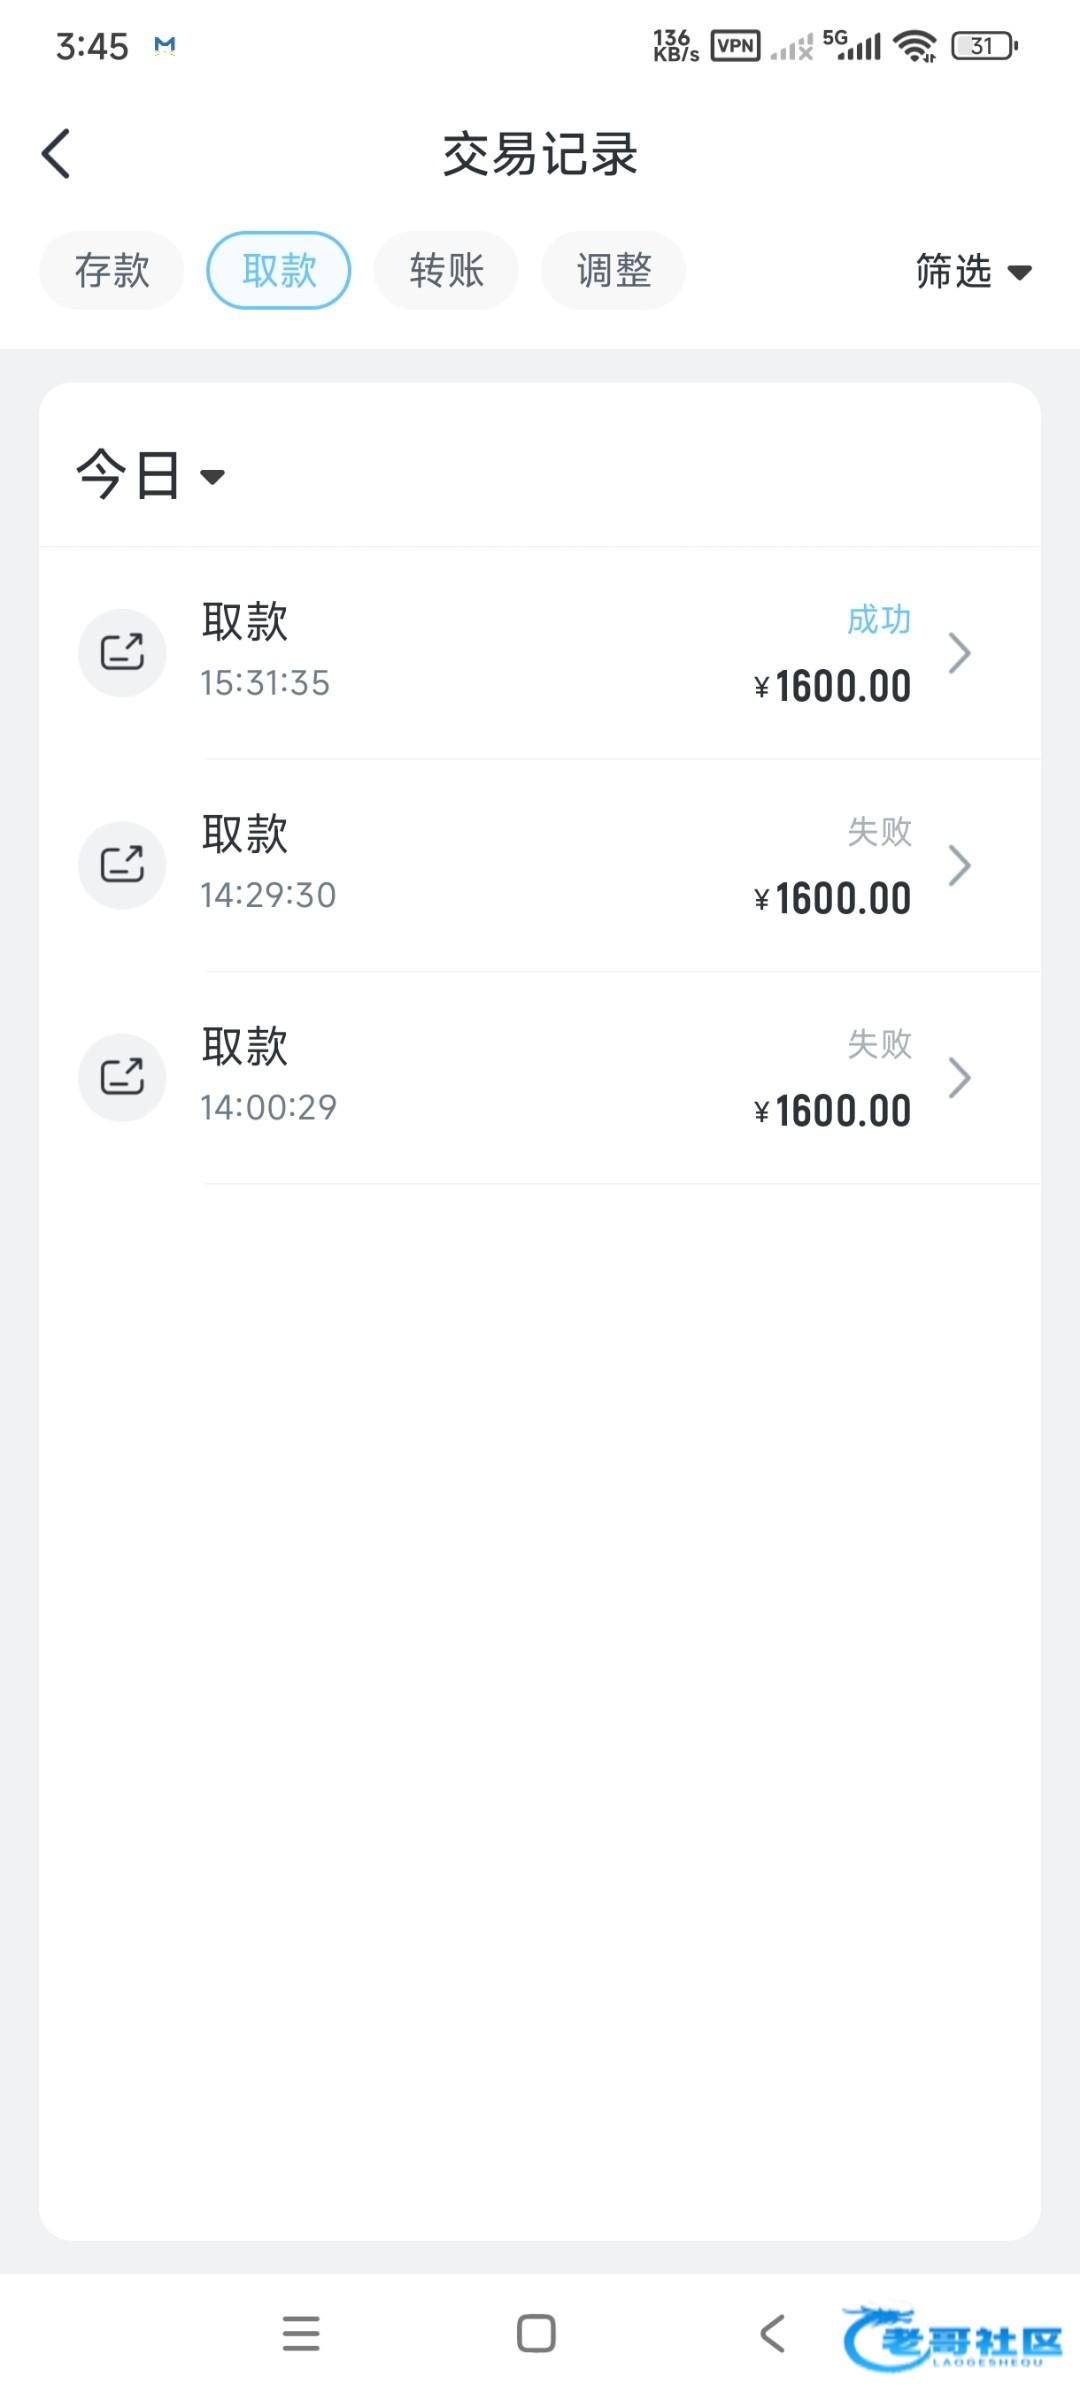
Task: Tap withdrawal icon for 14:29:30 record
Action: (122, 865)
